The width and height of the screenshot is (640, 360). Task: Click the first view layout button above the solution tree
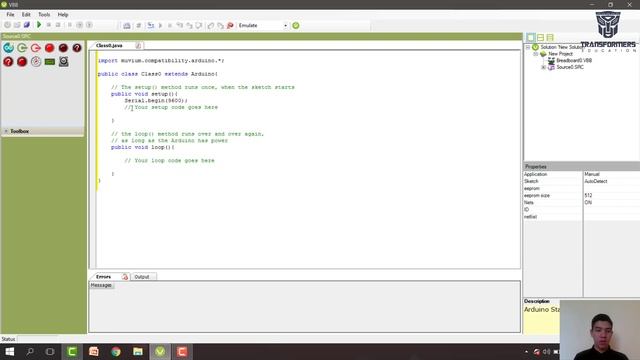531,38
